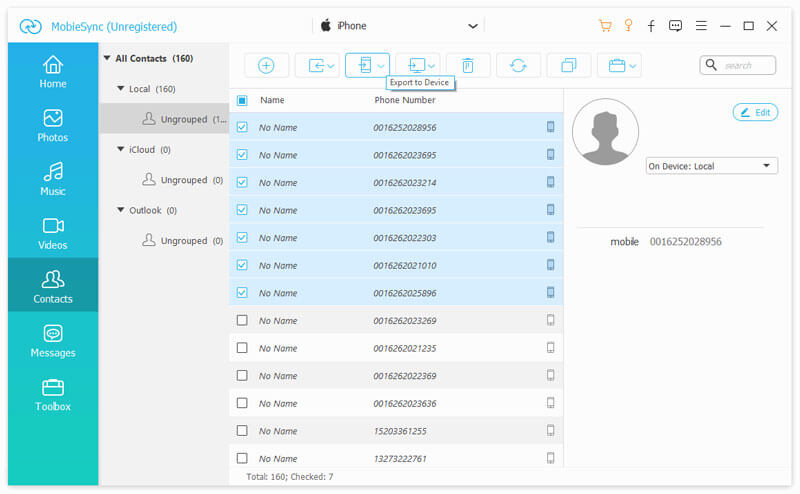The width and height of the screenshot is (800, 494).
Task: Open the feedback chat bubble icon
Action: [675, 26]
